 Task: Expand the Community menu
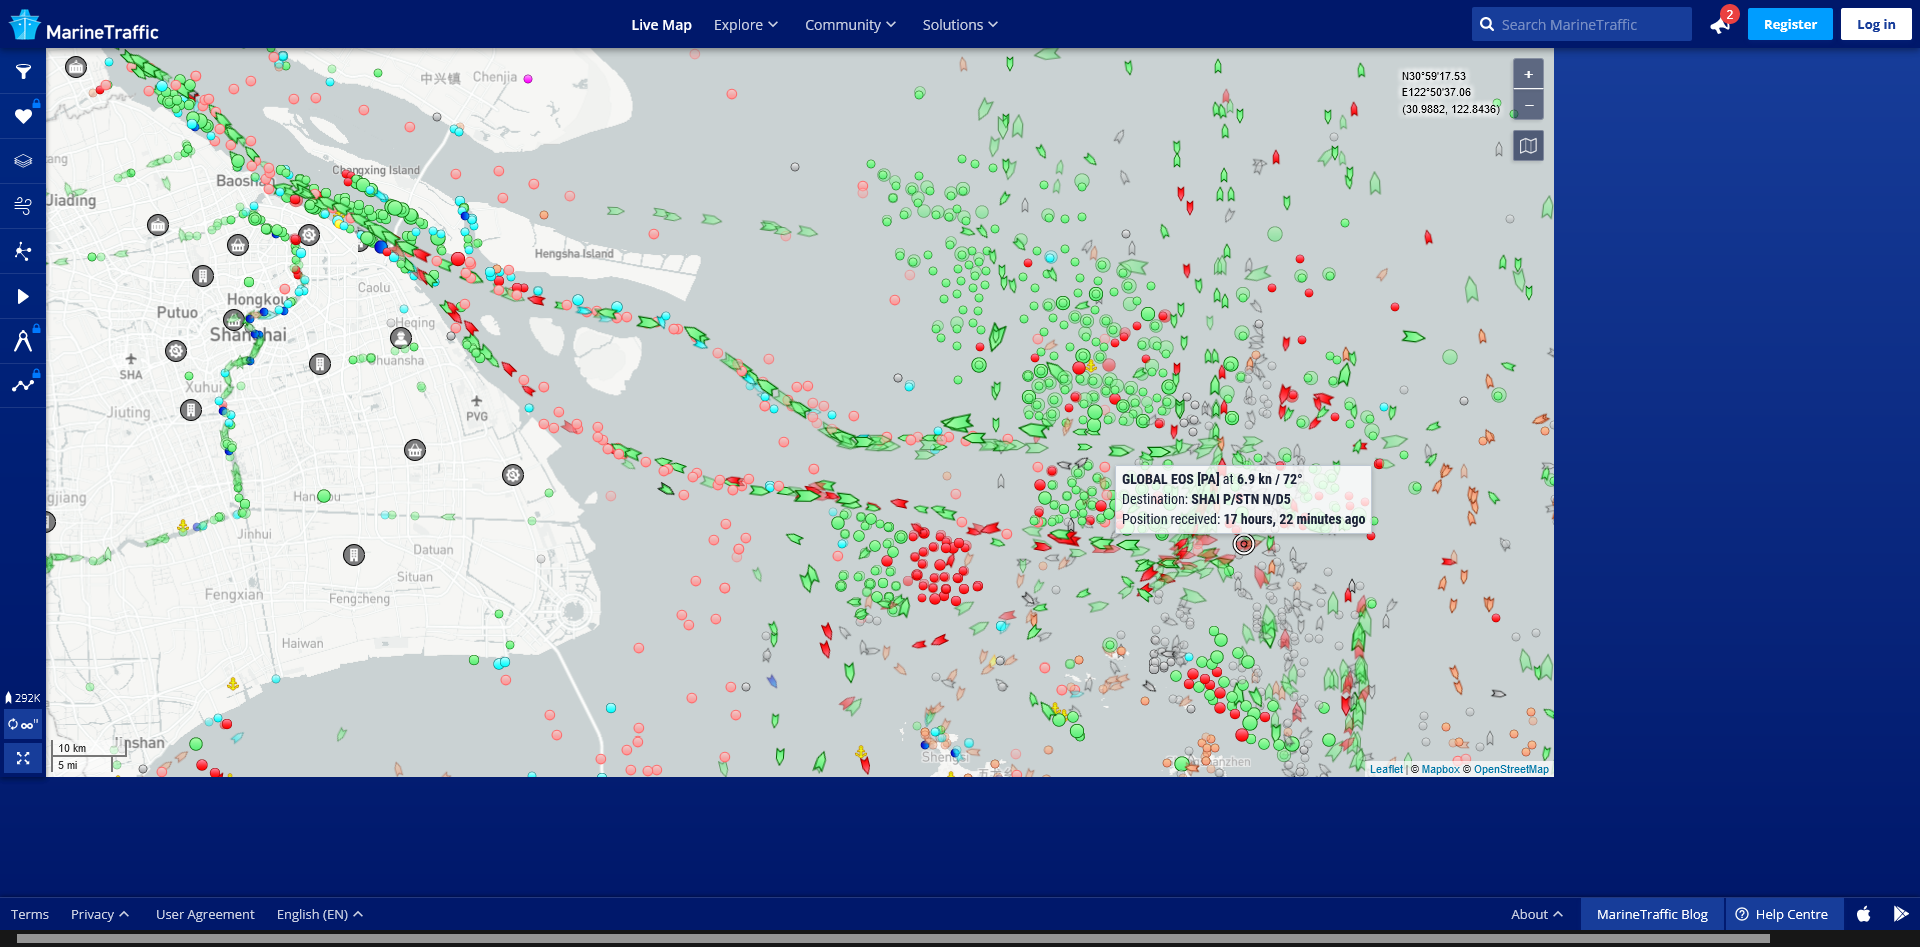[x=850, y=25]
